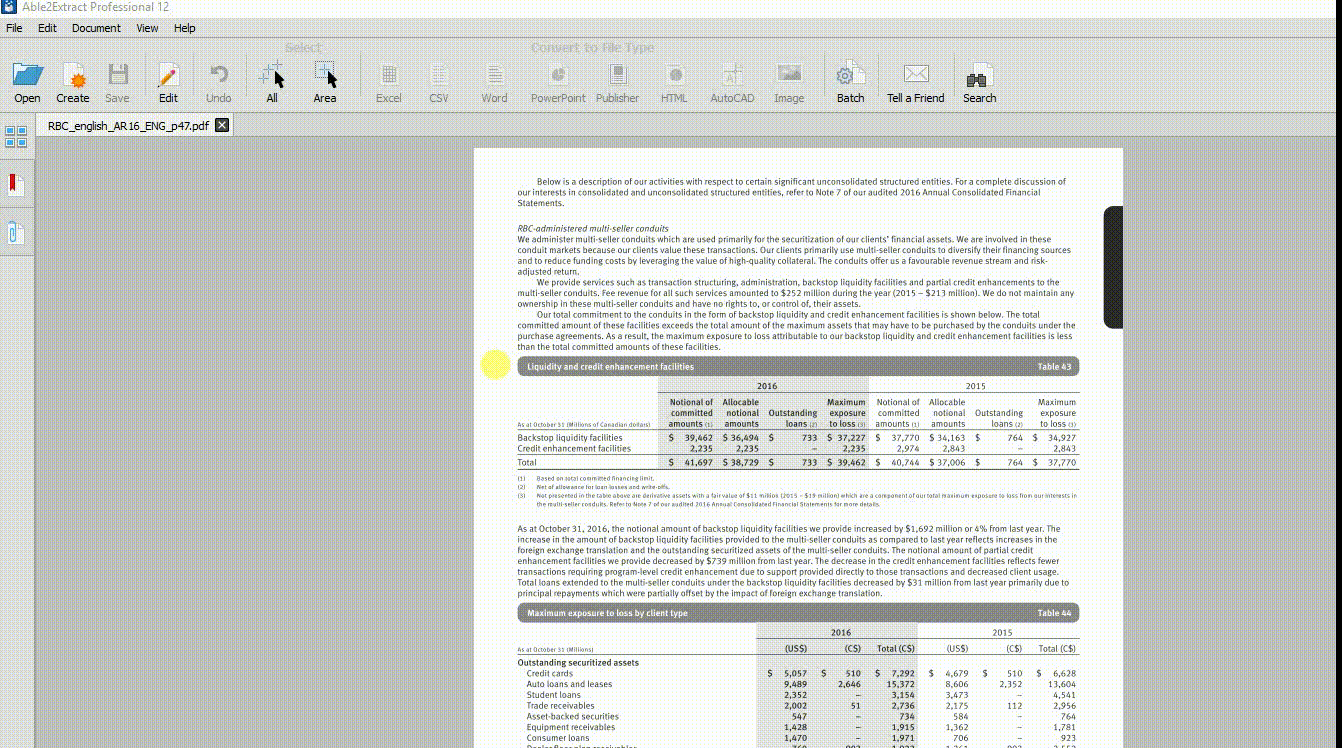
Task: Close the RBC_english_AR16_ENG_p47.pdf tab
Action: click(x=222, y=125)
